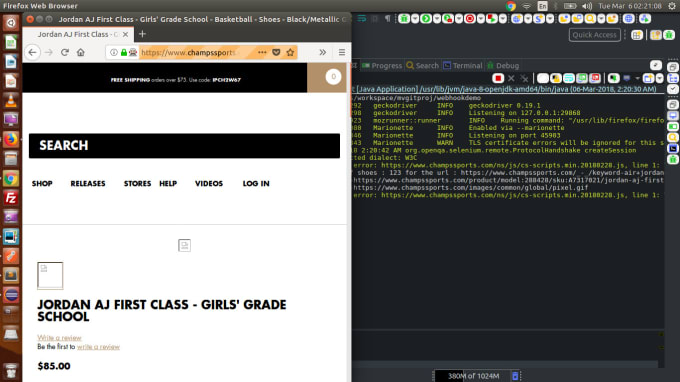This screenshot has height=382, width=680.
Task: Click the Eclipse toolbar search magnifier icon
Action: coord(590,19)
